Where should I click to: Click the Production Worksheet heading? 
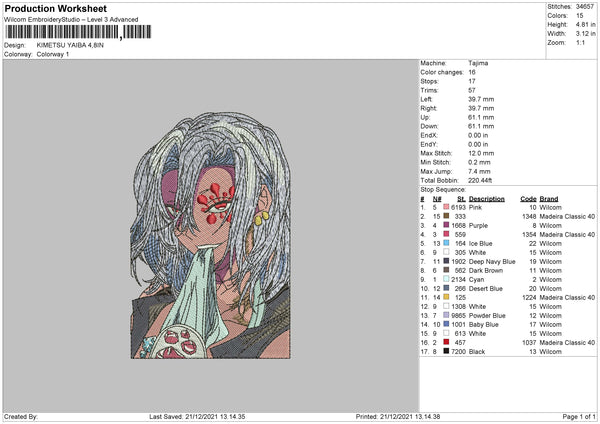55,8
